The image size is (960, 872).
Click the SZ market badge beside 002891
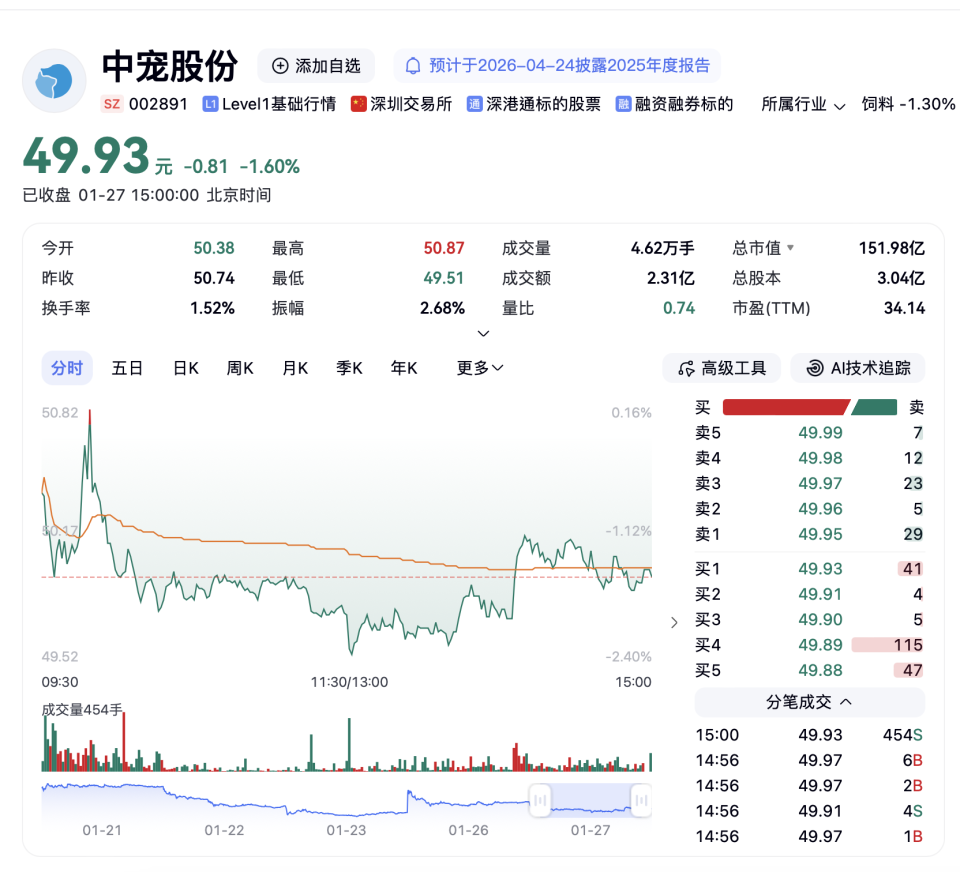[x=112, y=104]
